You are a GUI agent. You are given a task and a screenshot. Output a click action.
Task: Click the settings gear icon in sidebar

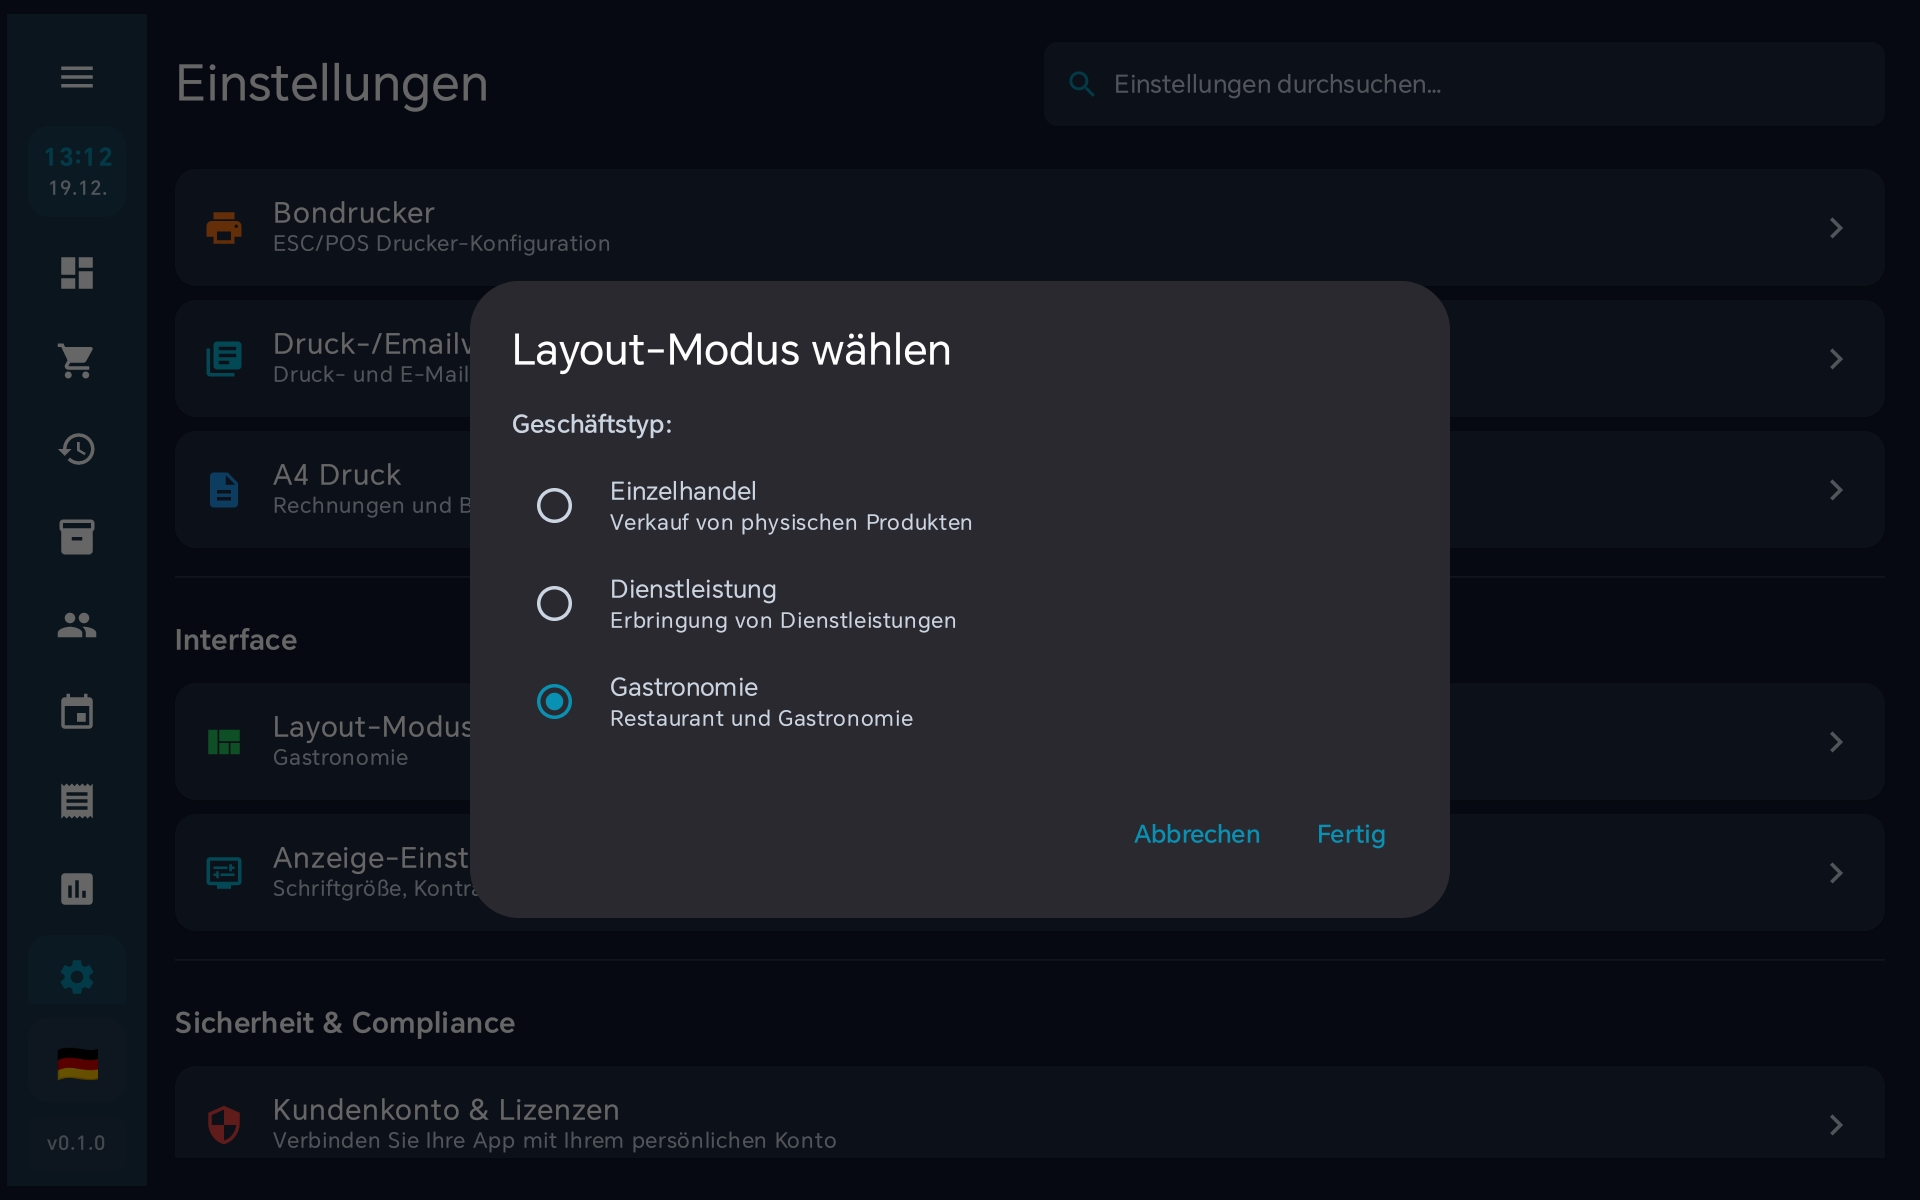tap(76, 977)
